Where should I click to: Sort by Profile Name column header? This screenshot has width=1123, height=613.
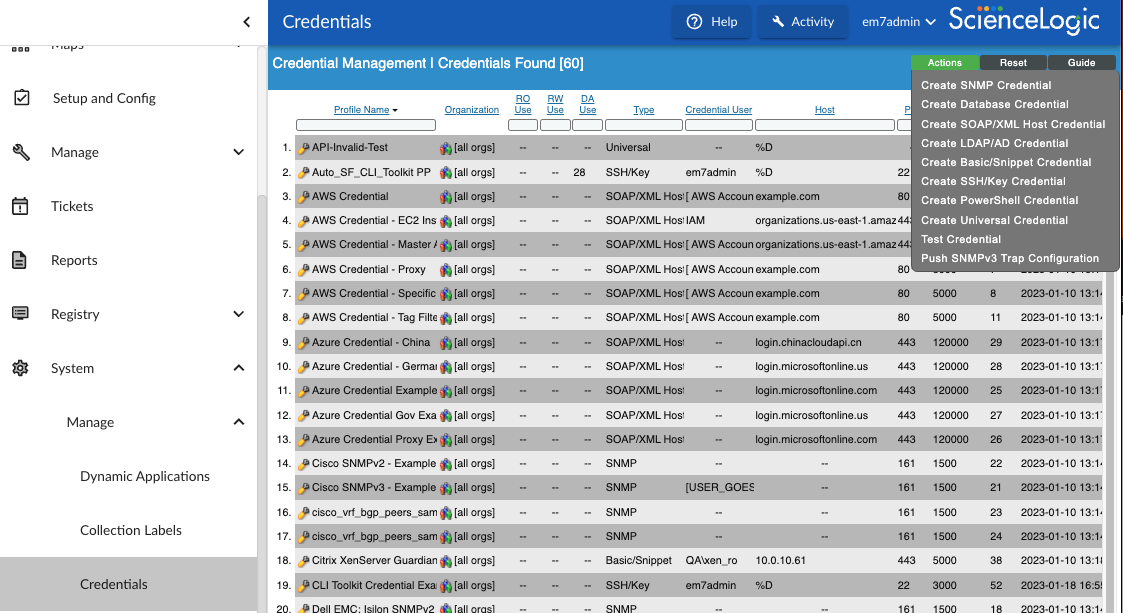click(361, 110)
